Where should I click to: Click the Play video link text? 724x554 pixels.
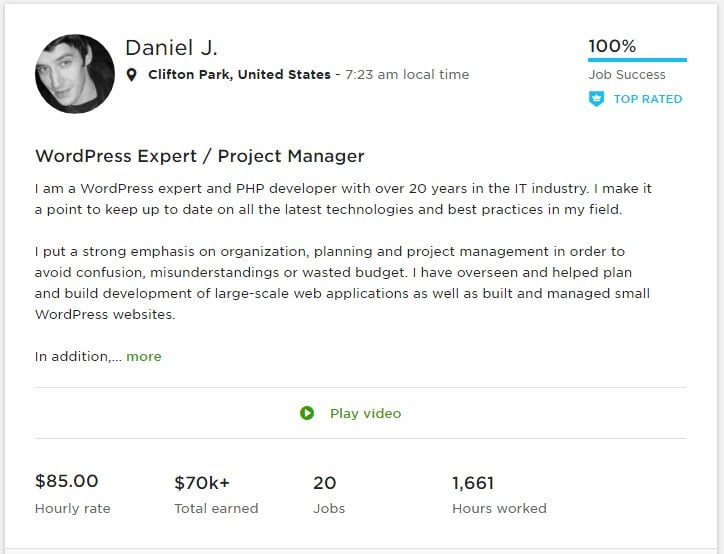tap(365, 413)
